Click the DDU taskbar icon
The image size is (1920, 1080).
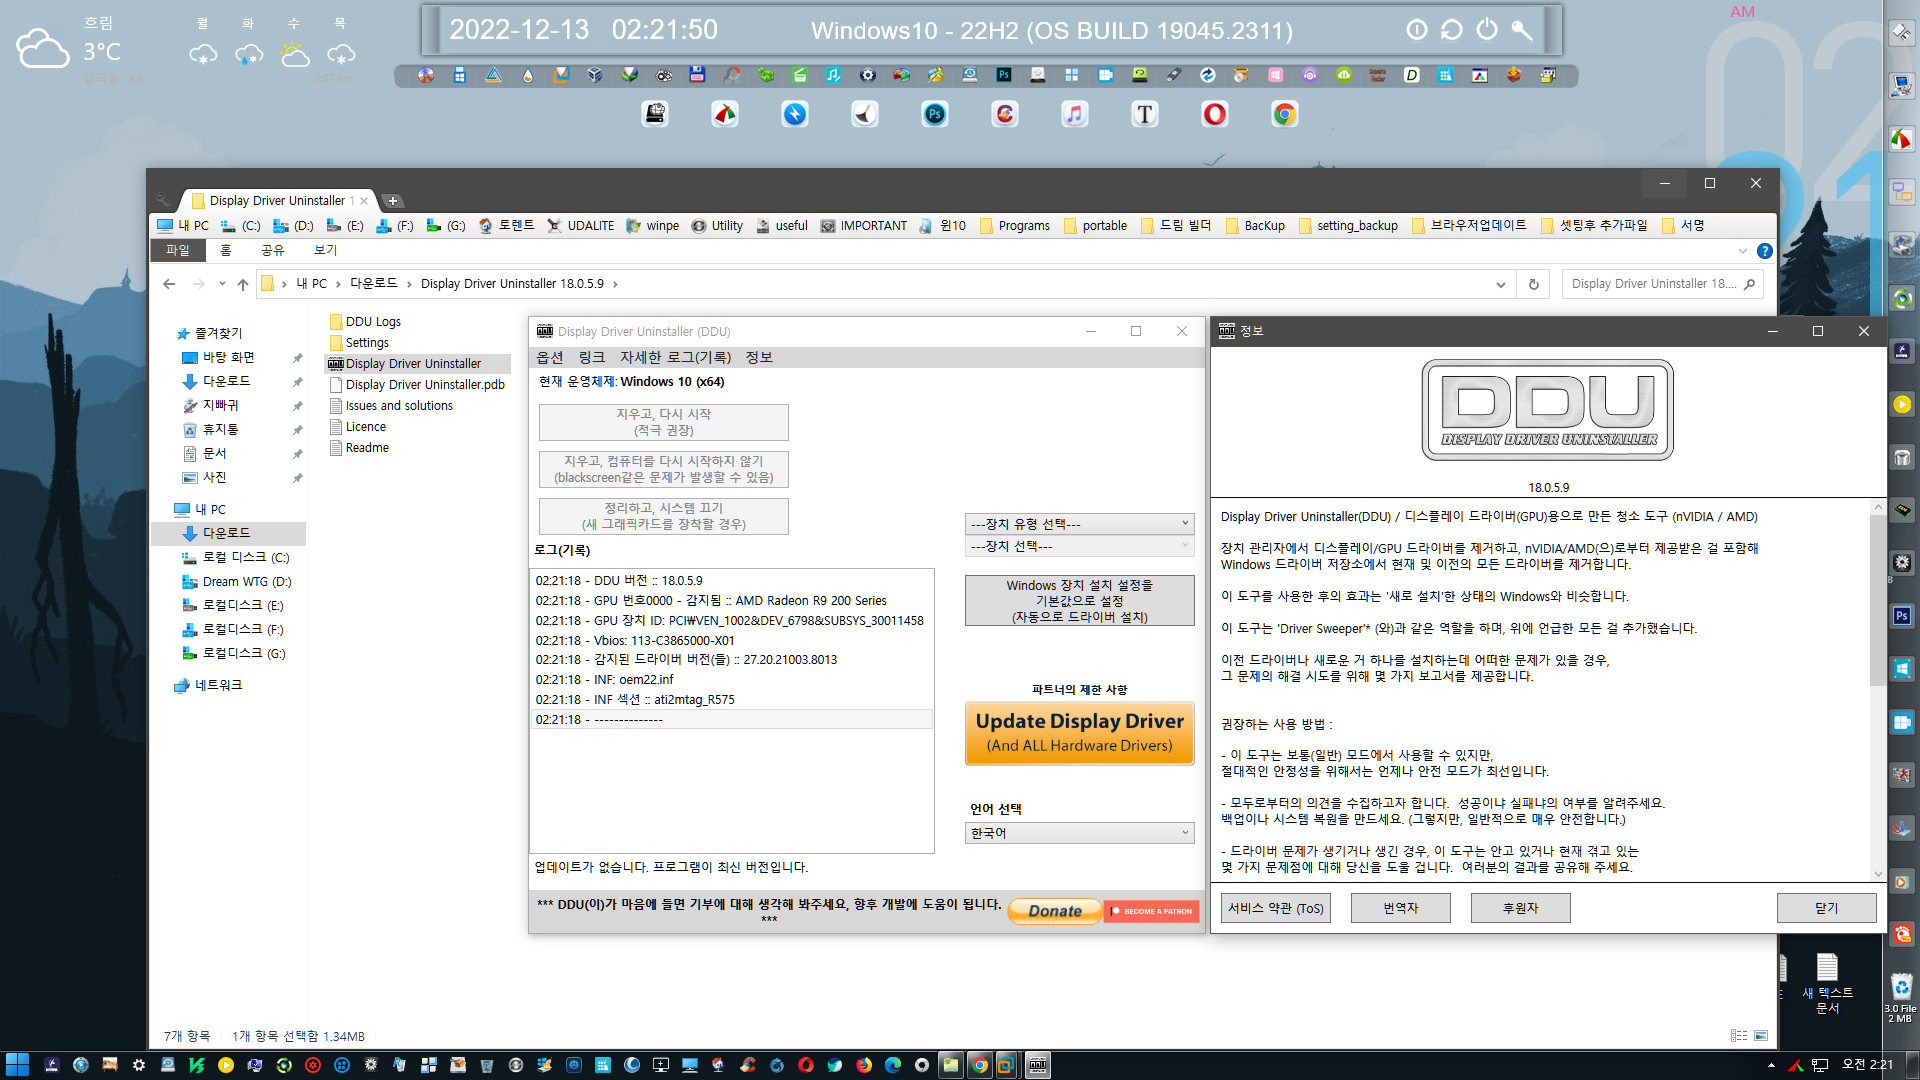pyautogui.click(x=1037, y=1065)
